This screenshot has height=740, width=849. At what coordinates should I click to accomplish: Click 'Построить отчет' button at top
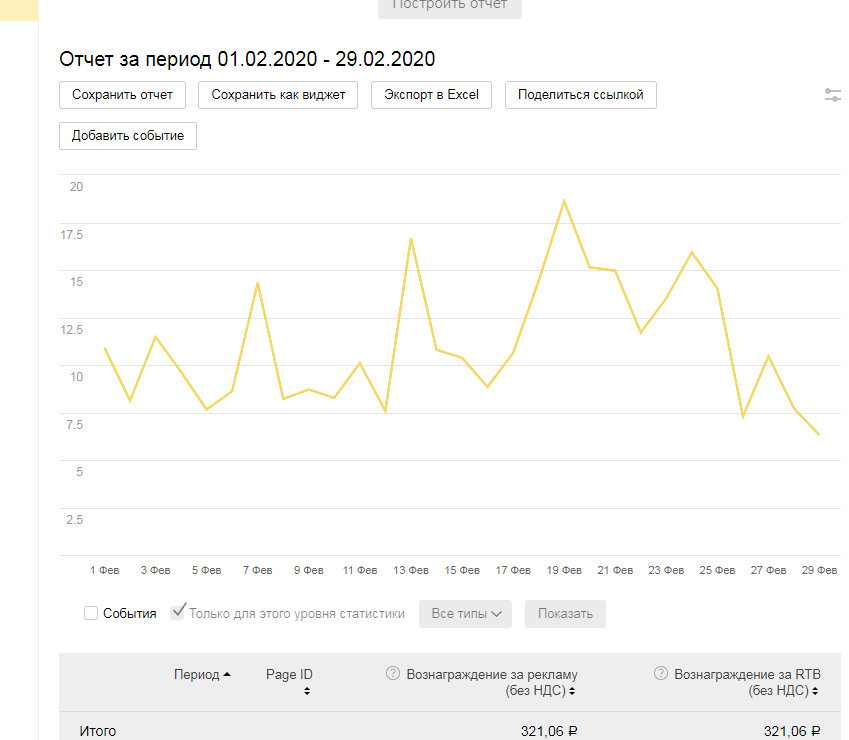[450, 6]
